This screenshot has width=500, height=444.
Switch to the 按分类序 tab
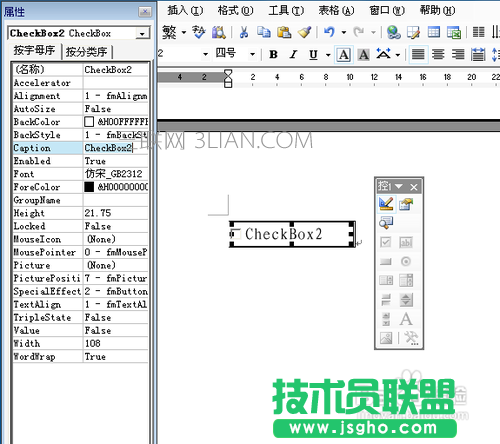coord(86,52)
